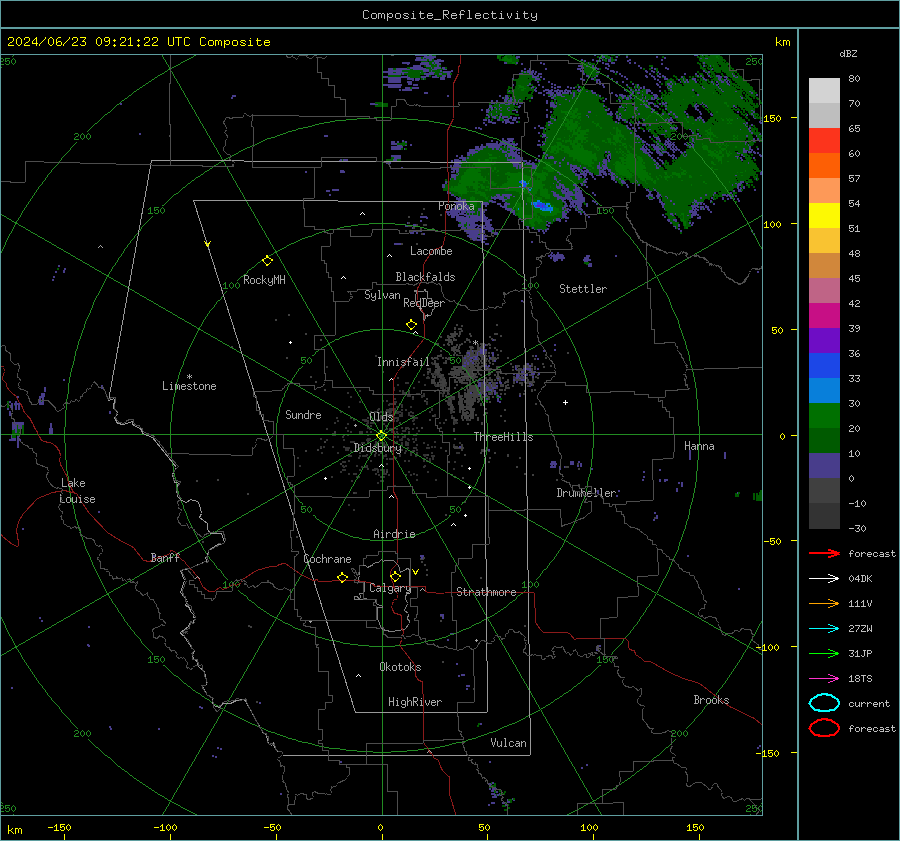Pick the purple swatch below 39 dBZ
The width and height of the screenshot is (900, 841).
pyautogui.click(x=824, y=340)
